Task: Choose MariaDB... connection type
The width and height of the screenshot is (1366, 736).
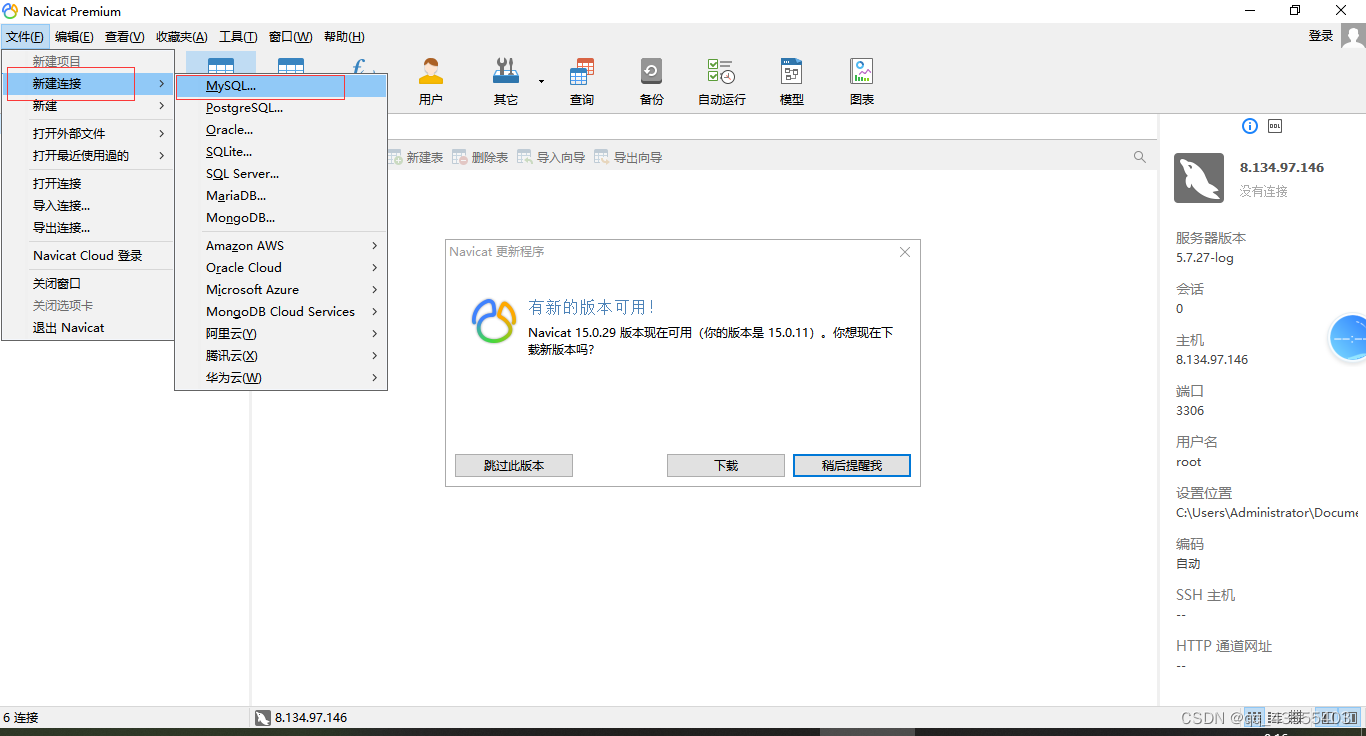Action: pyautogui.click(x=281, y=196)
